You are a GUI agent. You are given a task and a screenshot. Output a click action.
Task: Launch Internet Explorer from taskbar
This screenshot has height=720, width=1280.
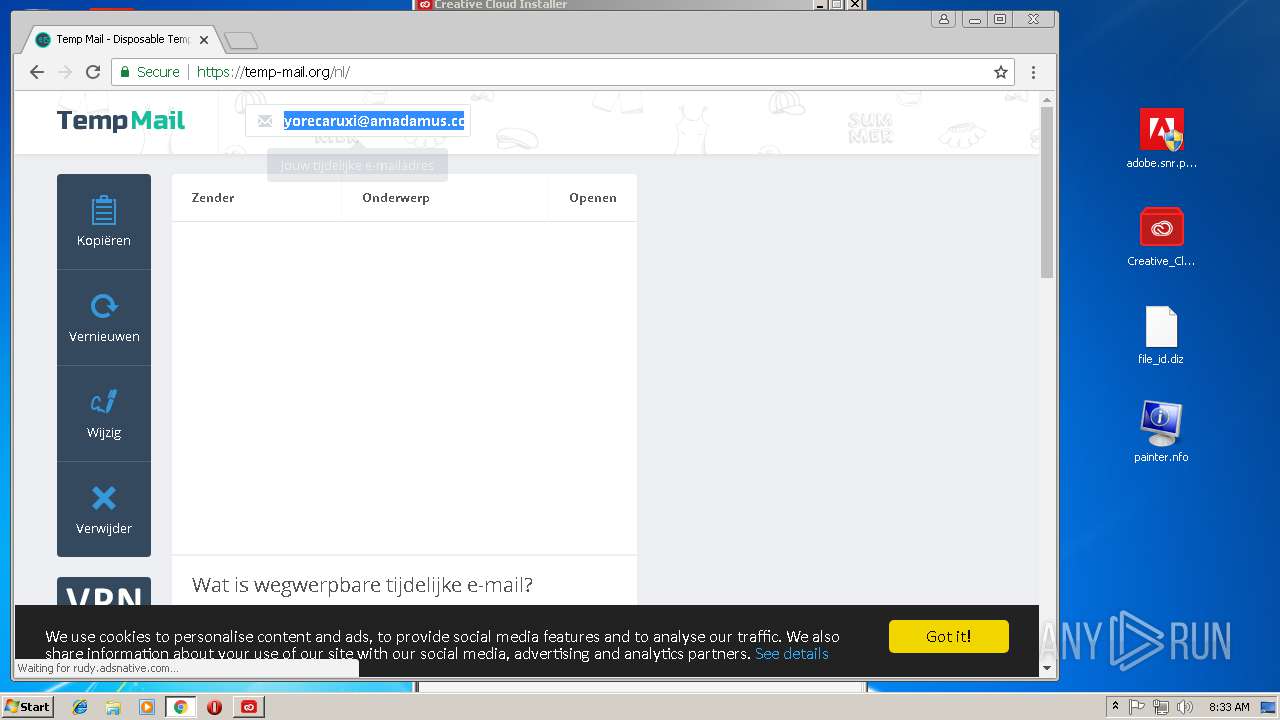point(80,707)
